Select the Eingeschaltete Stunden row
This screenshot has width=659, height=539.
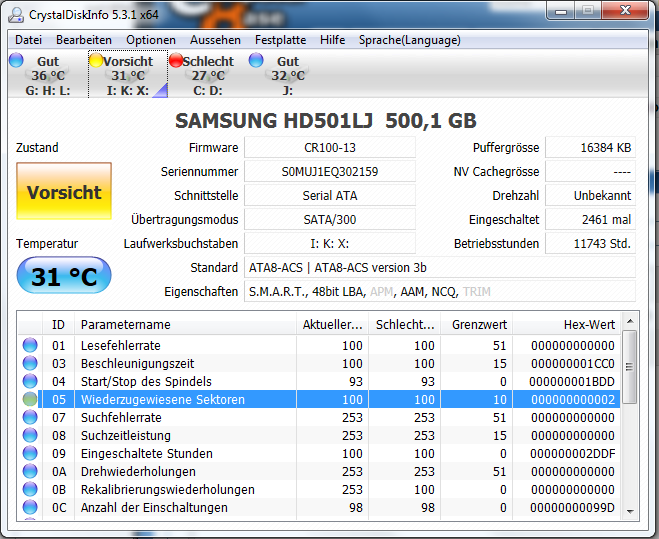319,454
